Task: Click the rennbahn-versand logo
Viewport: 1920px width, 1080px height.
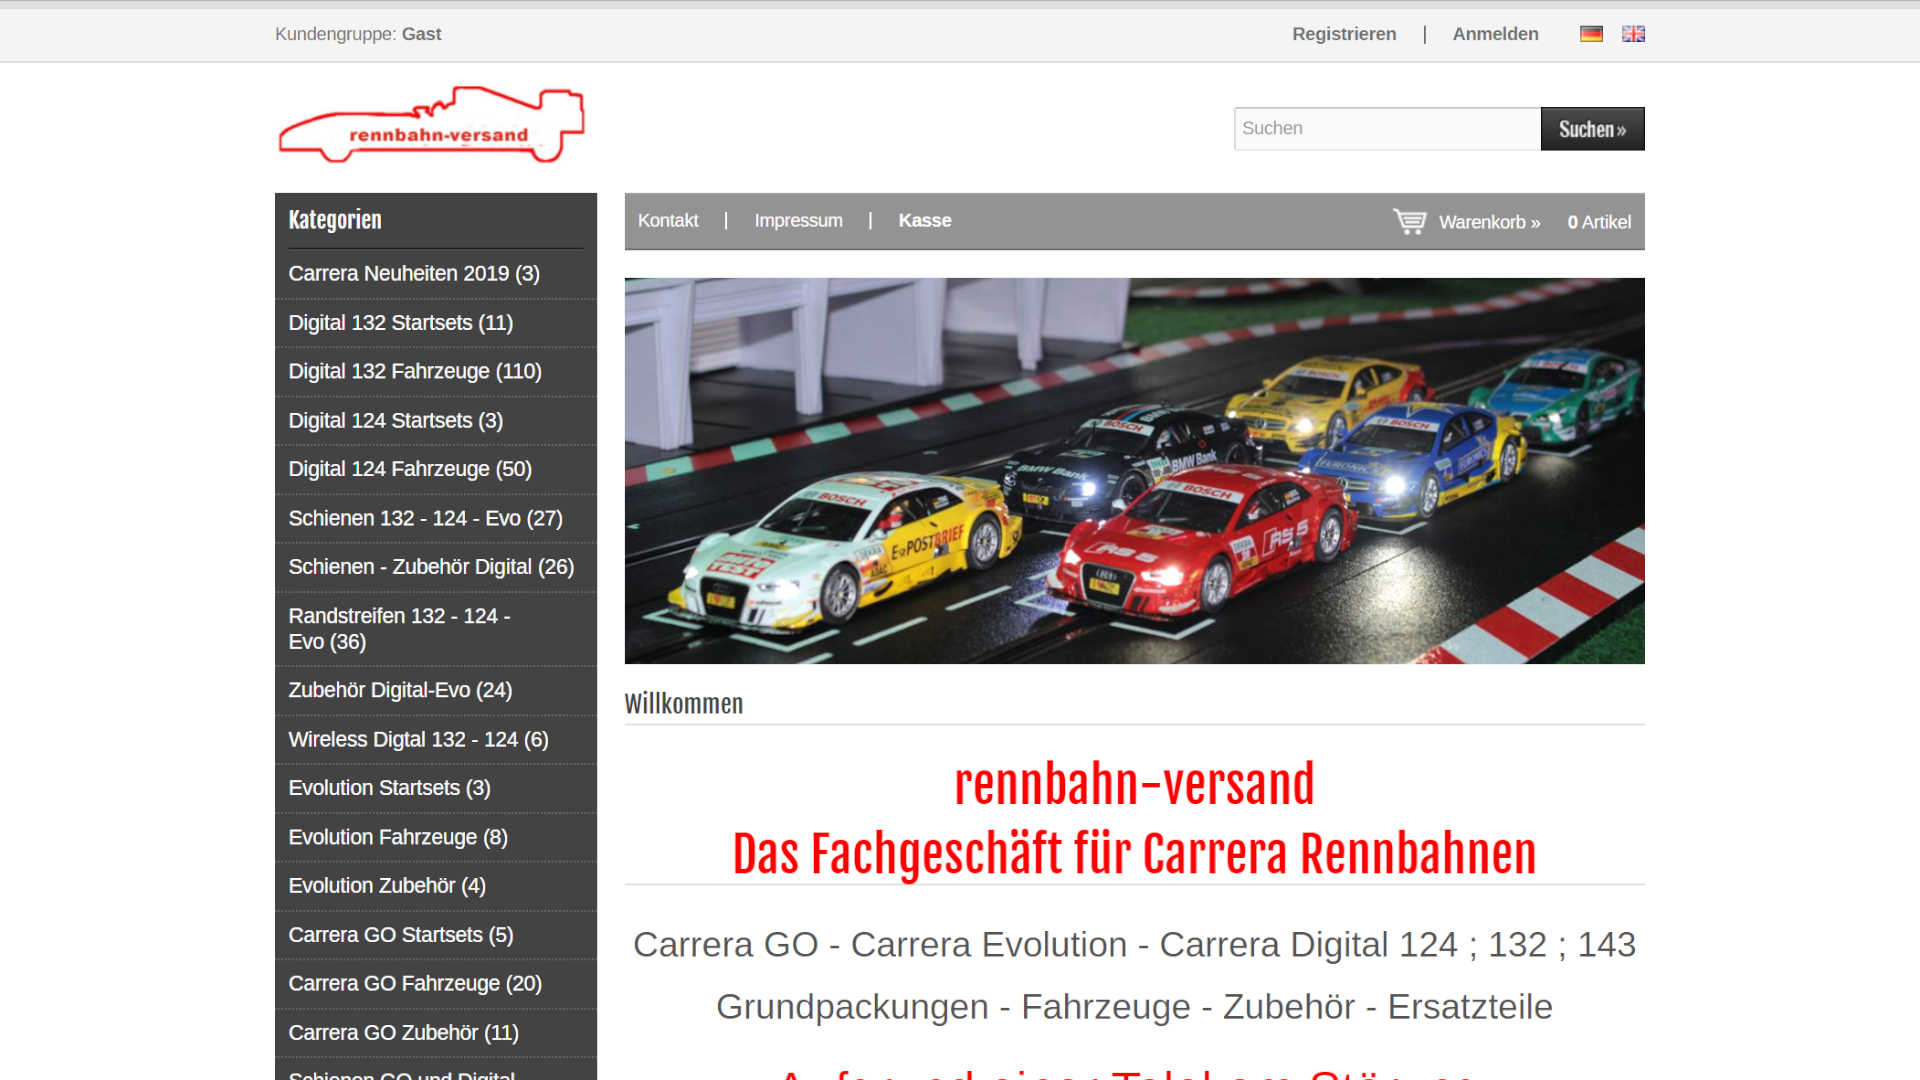Action: click(431, 126)
